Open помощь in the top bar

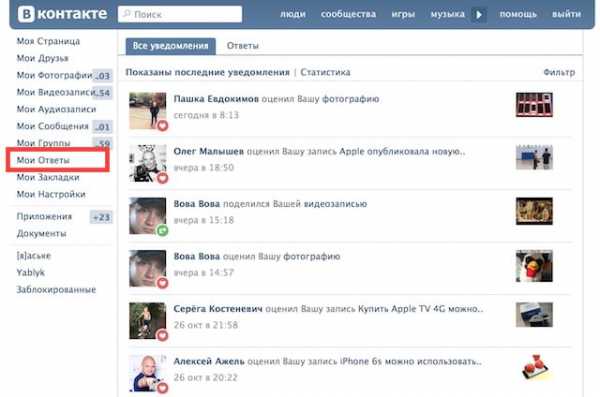coord(518,14)
